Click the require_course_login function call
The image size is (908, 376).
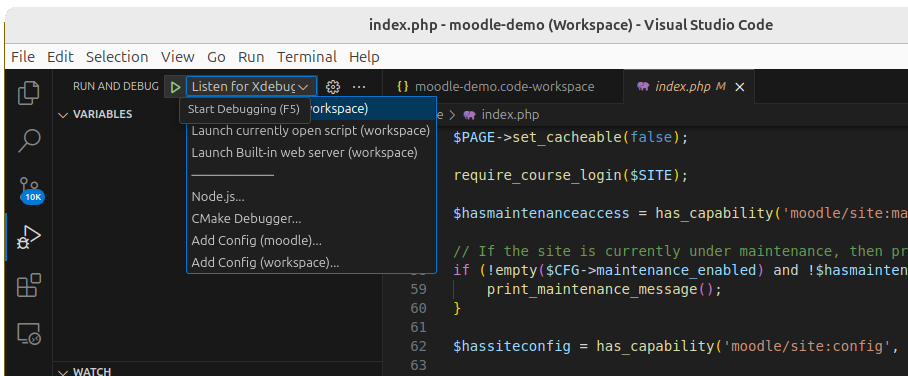(x=537, y=175)
